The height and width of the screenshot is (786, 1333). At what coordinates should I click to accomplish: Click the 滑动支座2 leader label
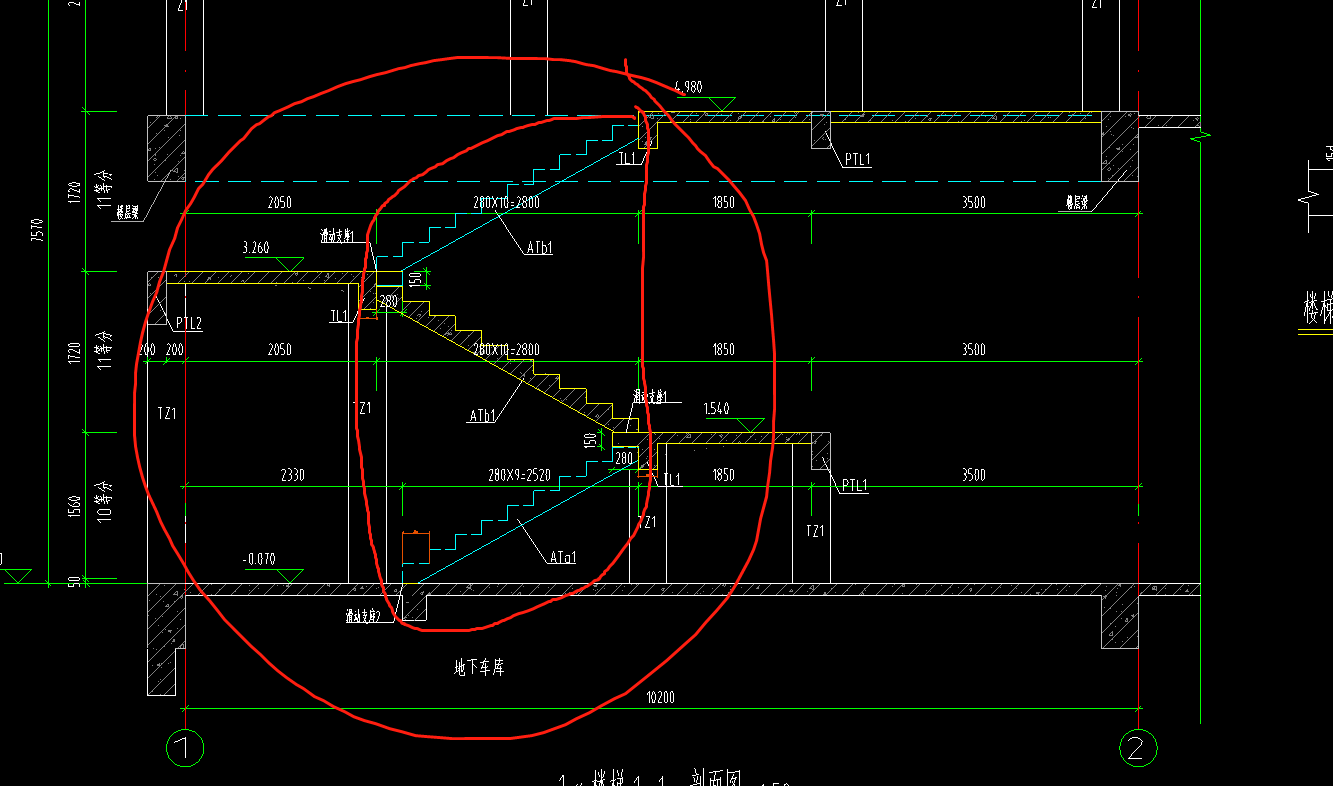[364, 617]
